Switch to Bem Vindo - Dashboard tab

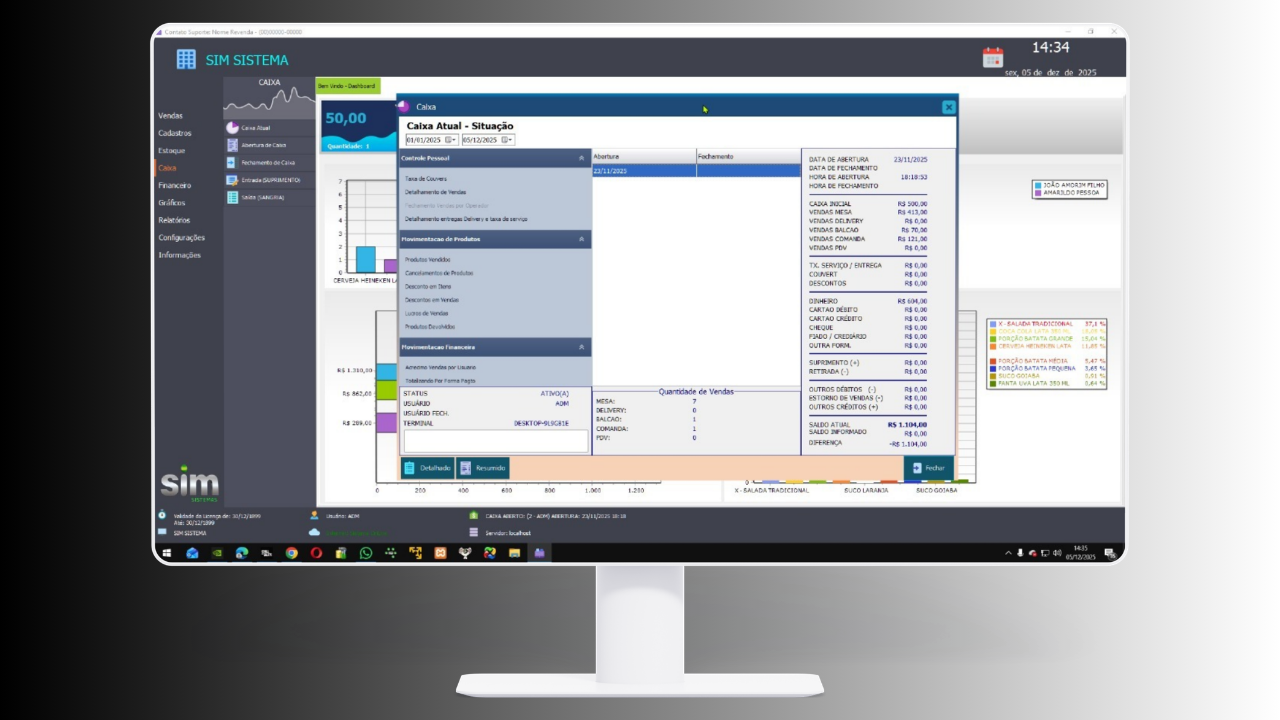(340, 86)
